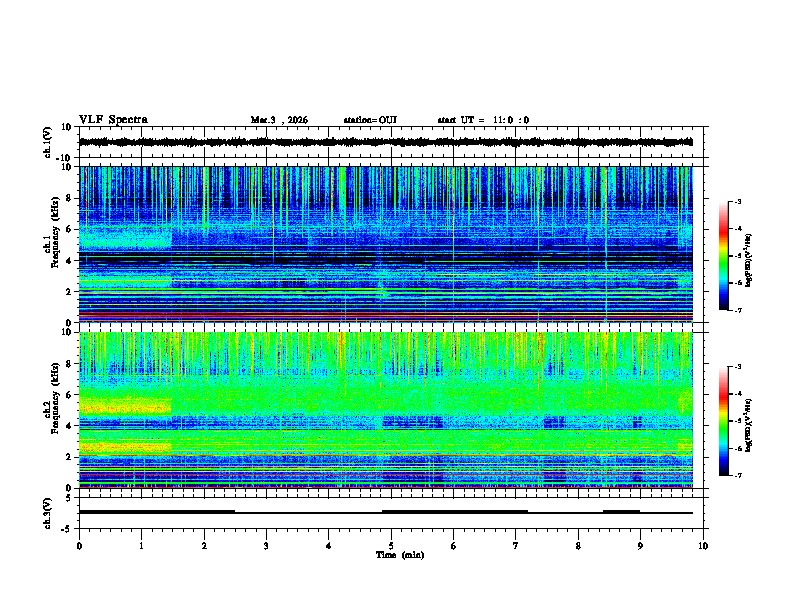792x612 pixels.
Task: Click the "station=OUI" header label
Action: coord(370,120)
